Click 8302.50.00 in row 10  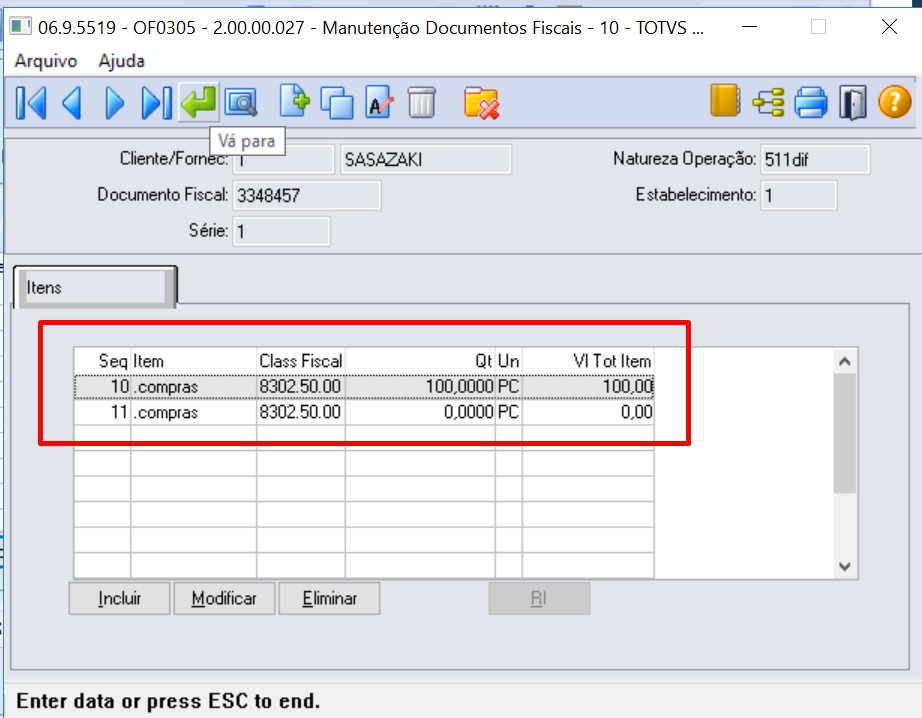tap(301, 386)
